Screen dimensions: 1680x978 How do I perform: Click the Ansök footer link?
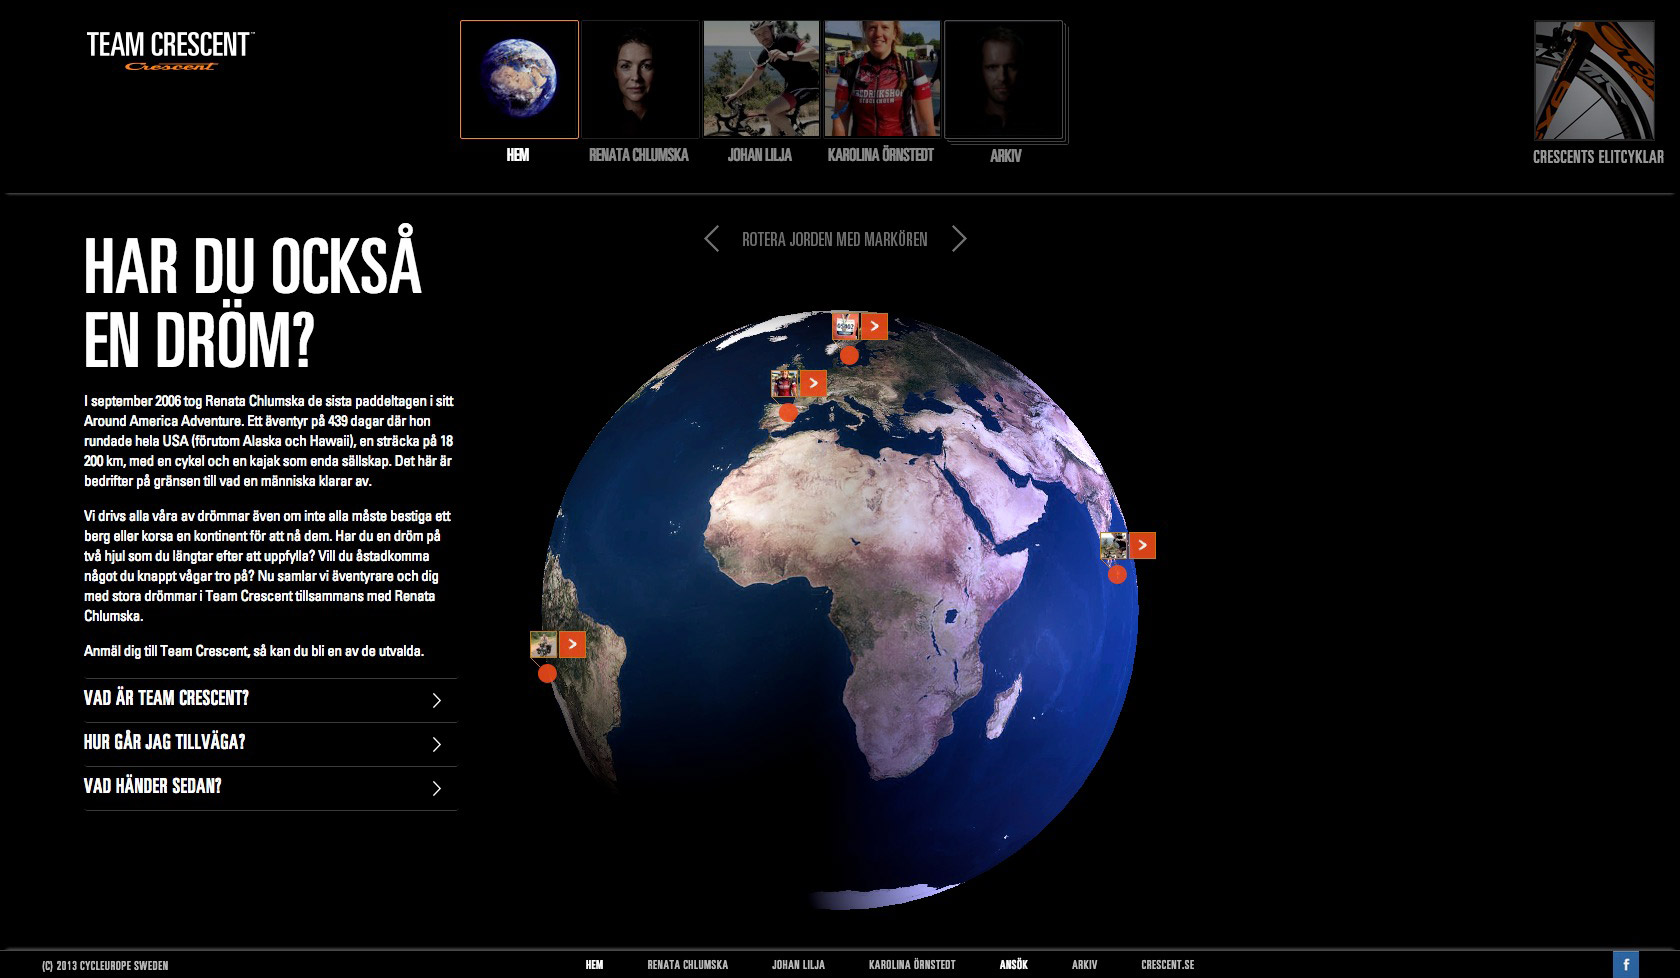[x=1013, y=965]
